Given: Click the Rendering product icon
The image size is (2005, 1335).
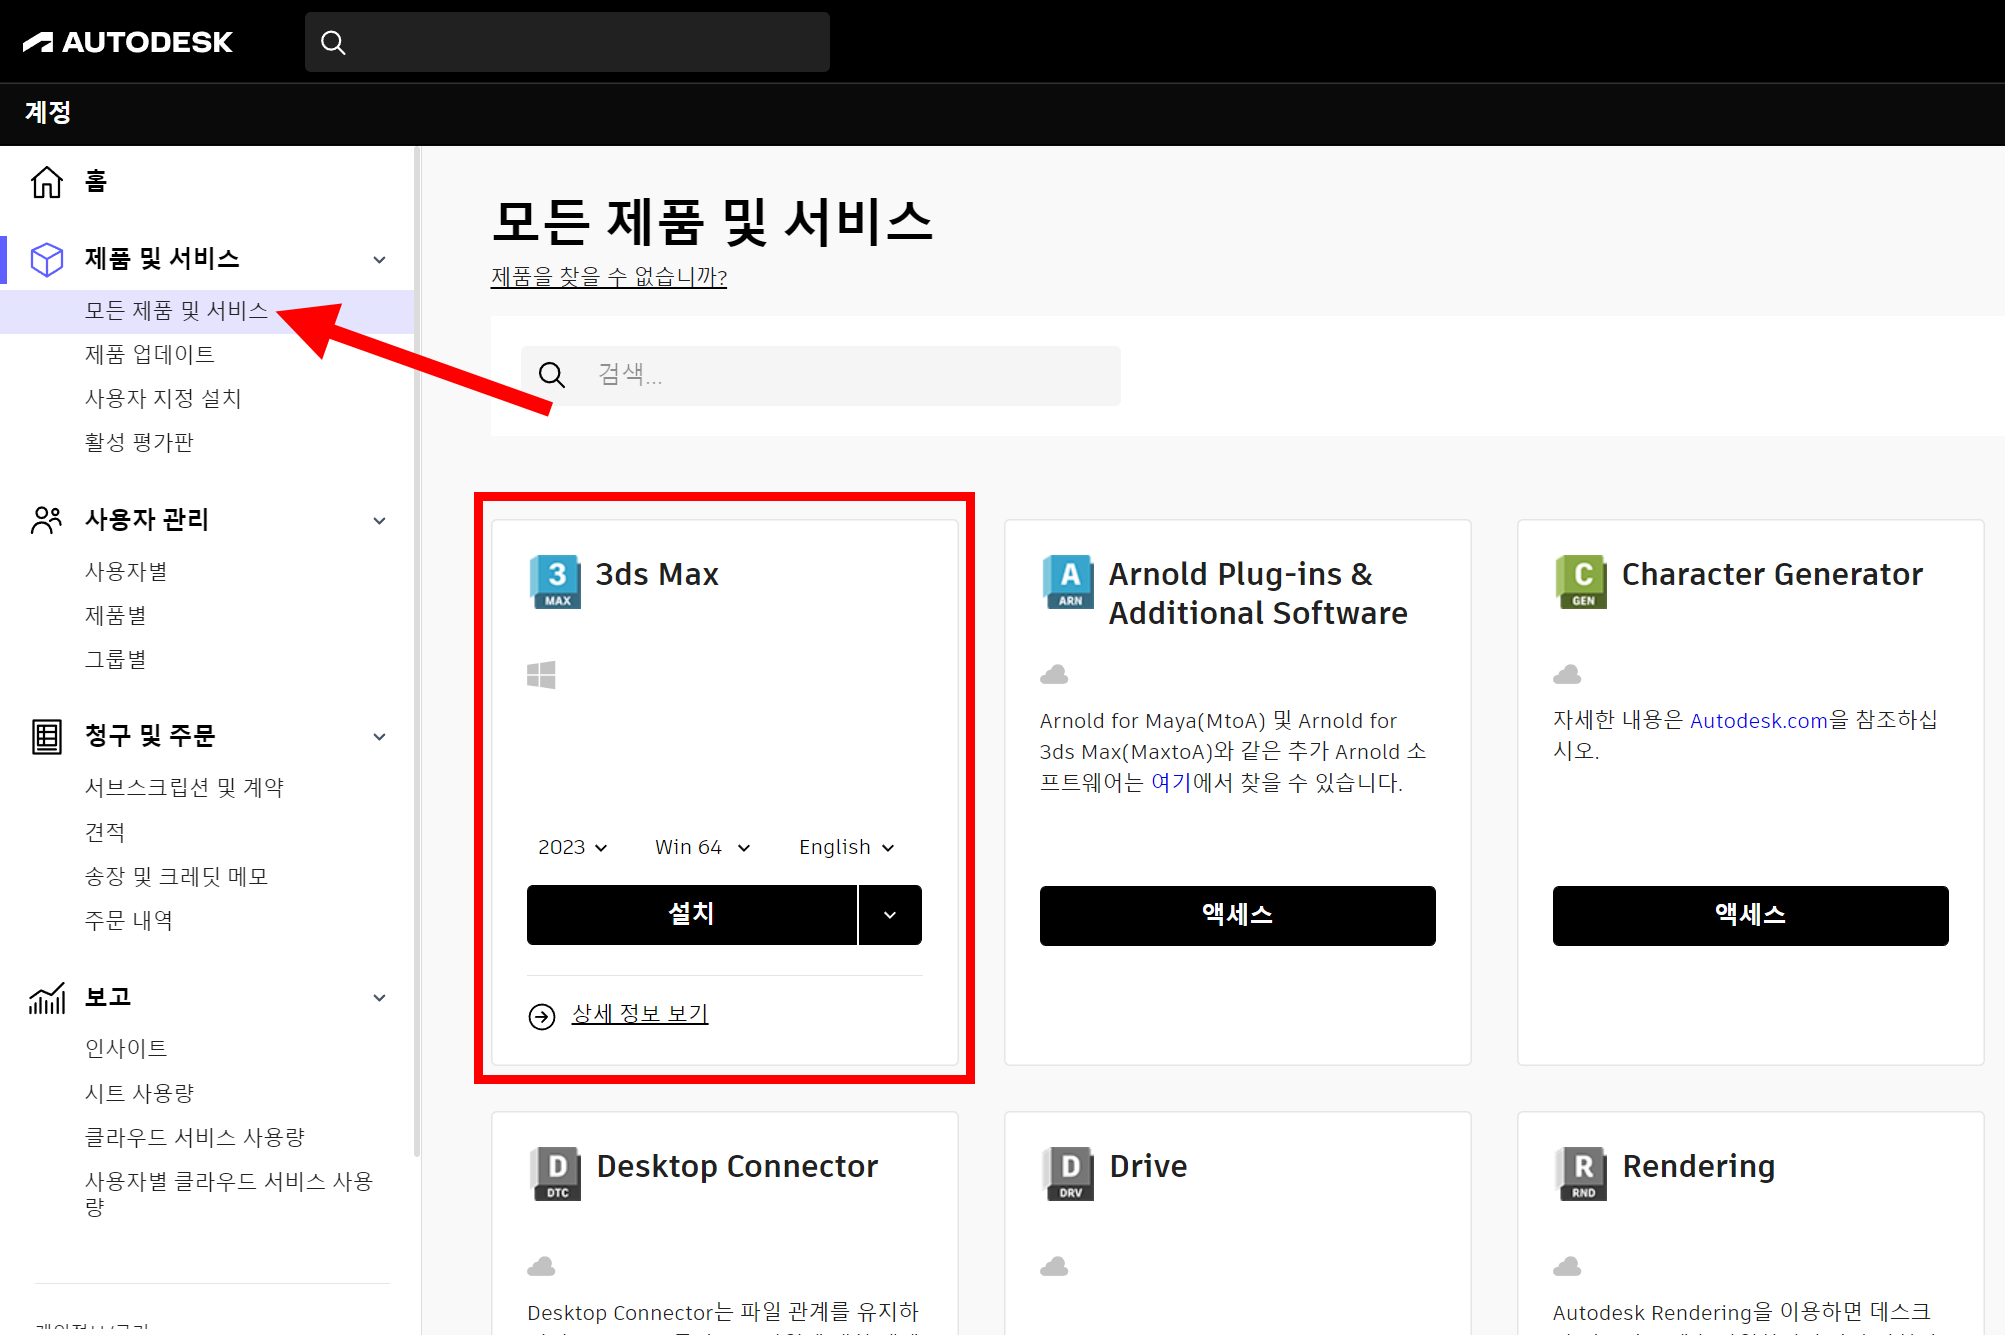Looking at the screenshot, I should coord(1582,1174).
